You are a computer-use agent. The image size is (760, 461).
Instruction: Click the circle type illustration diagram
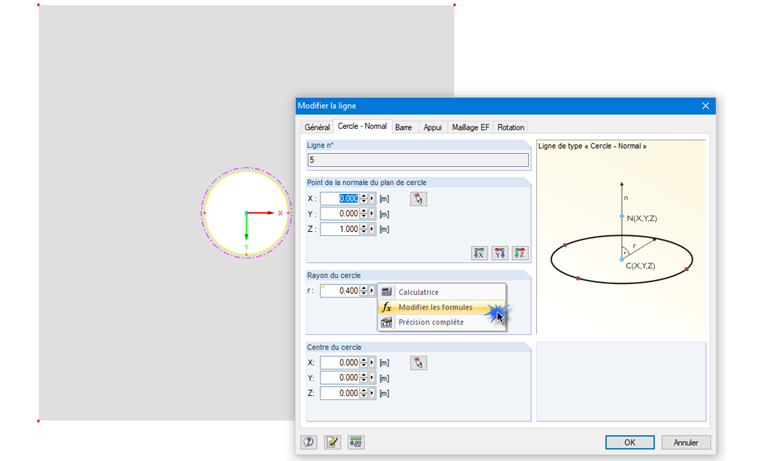621,237
